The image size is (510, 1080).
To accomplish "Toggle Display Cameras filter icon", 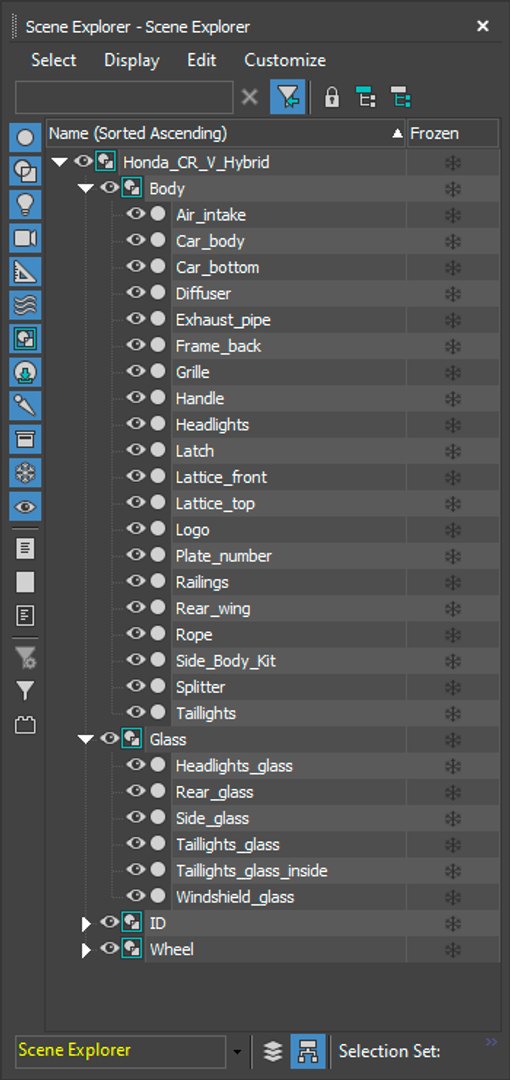I will point(26,238).
